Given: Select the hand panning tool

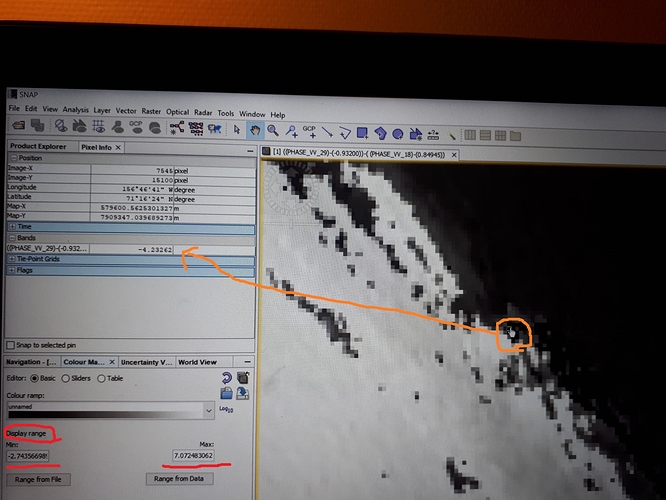Looking at the screenshot, I should coord(255,130).
